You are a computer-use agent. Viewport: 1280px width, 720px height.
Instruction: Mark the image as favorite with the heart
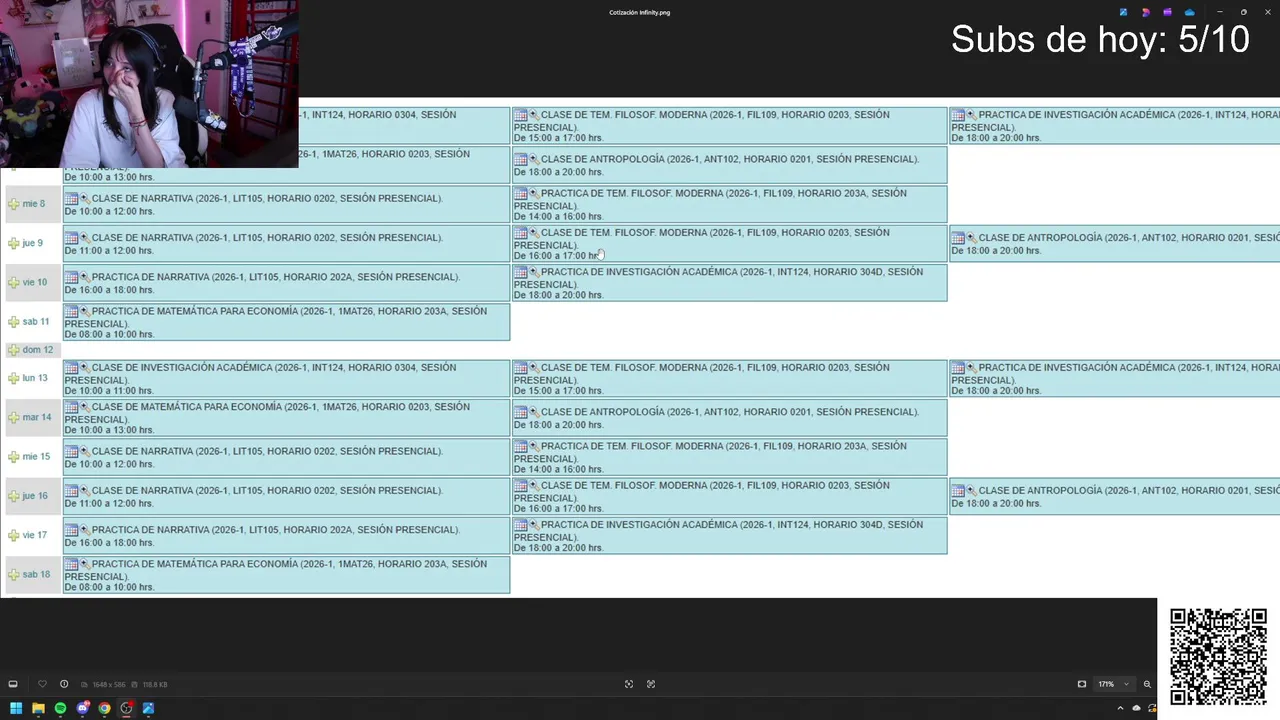(x=42, y=684)
